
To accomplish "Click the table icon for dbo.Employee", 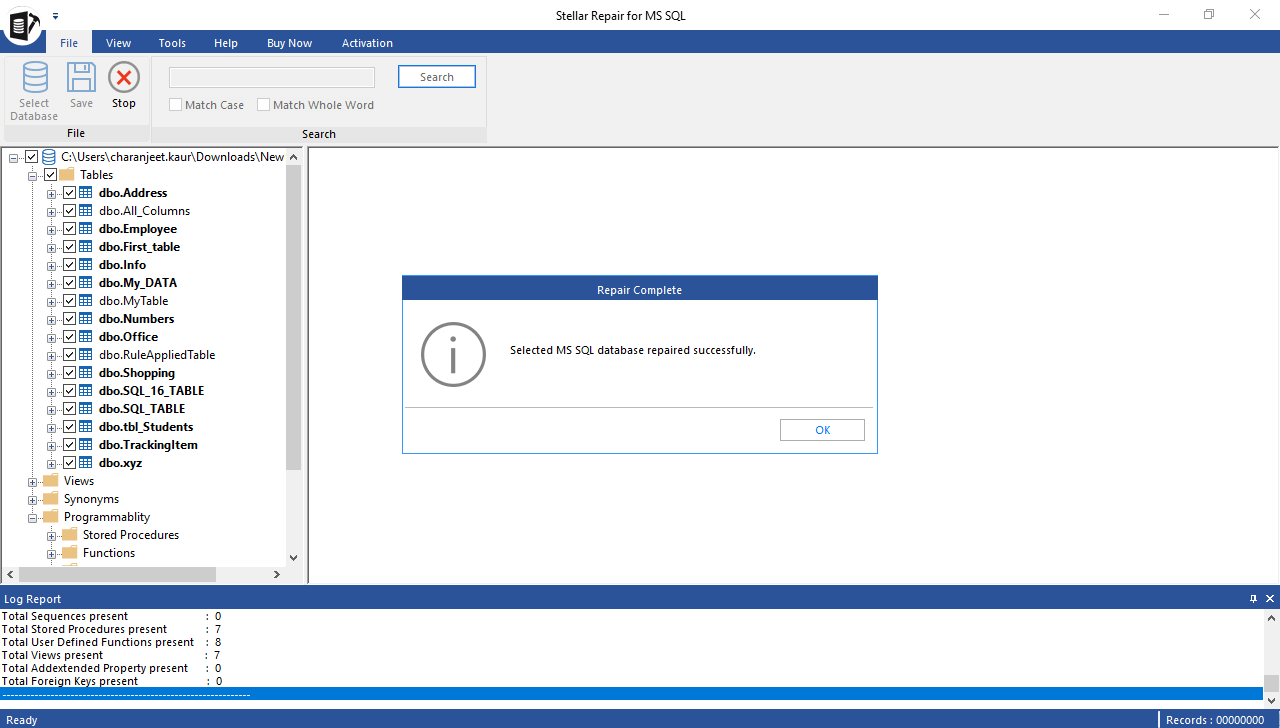I will 87,229.
